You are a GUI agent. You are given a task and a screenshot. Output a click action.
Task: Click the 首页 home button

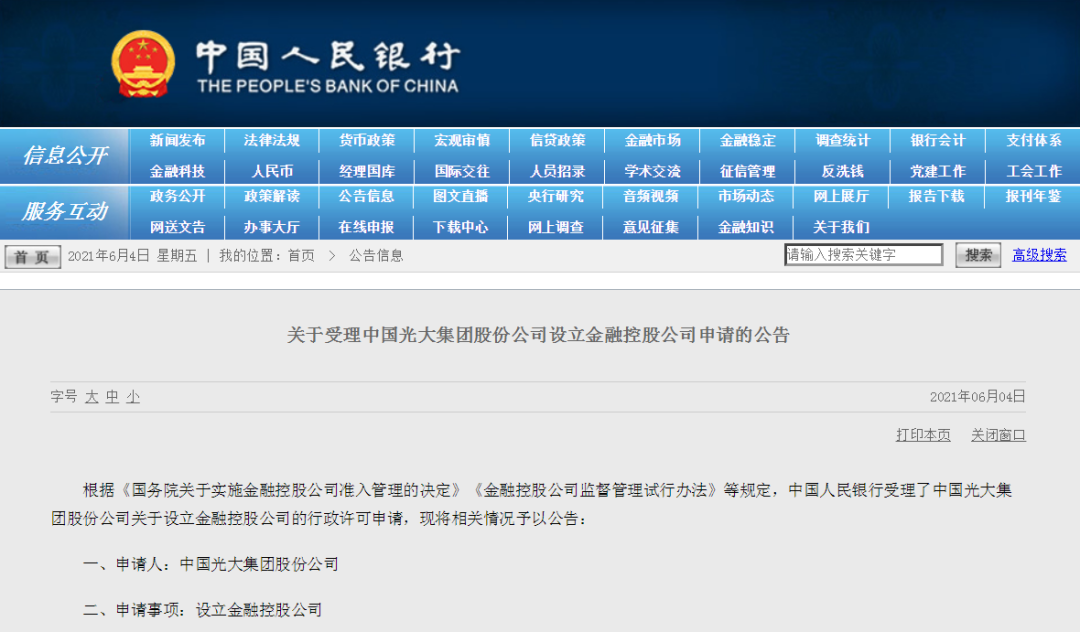coord(32,257)
